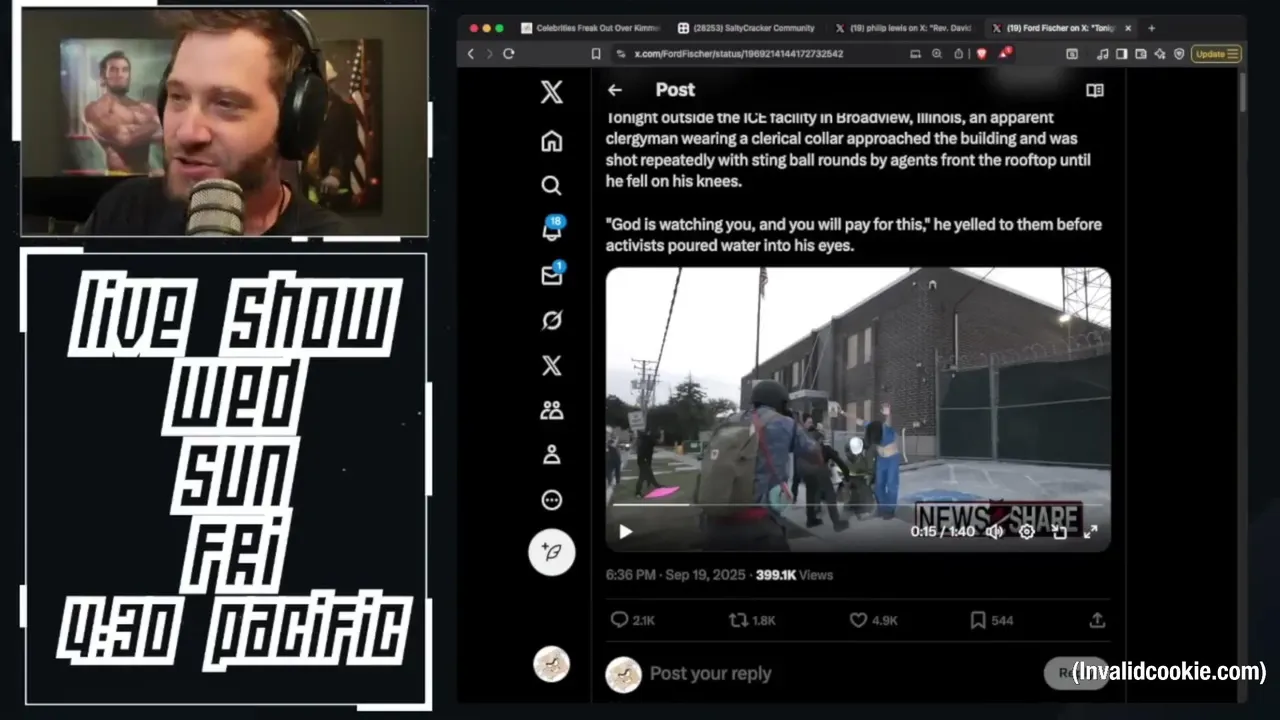
Task: Open the Explore search icon in sidebar
Action: pos(551,185)
